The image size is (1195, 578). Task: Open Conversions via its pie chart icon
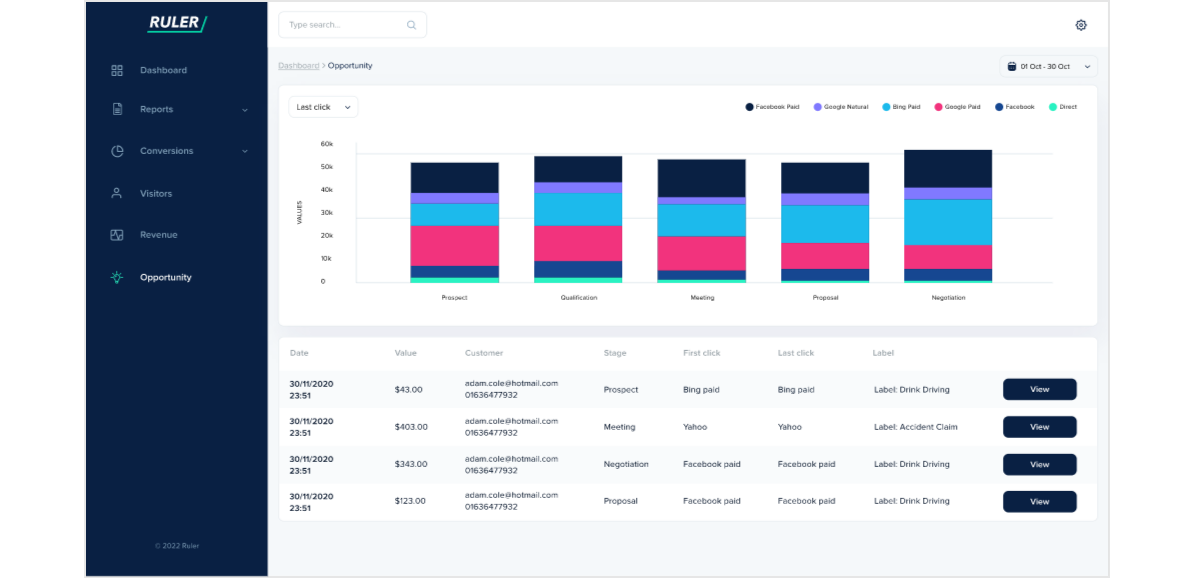[x=115, y=150]
